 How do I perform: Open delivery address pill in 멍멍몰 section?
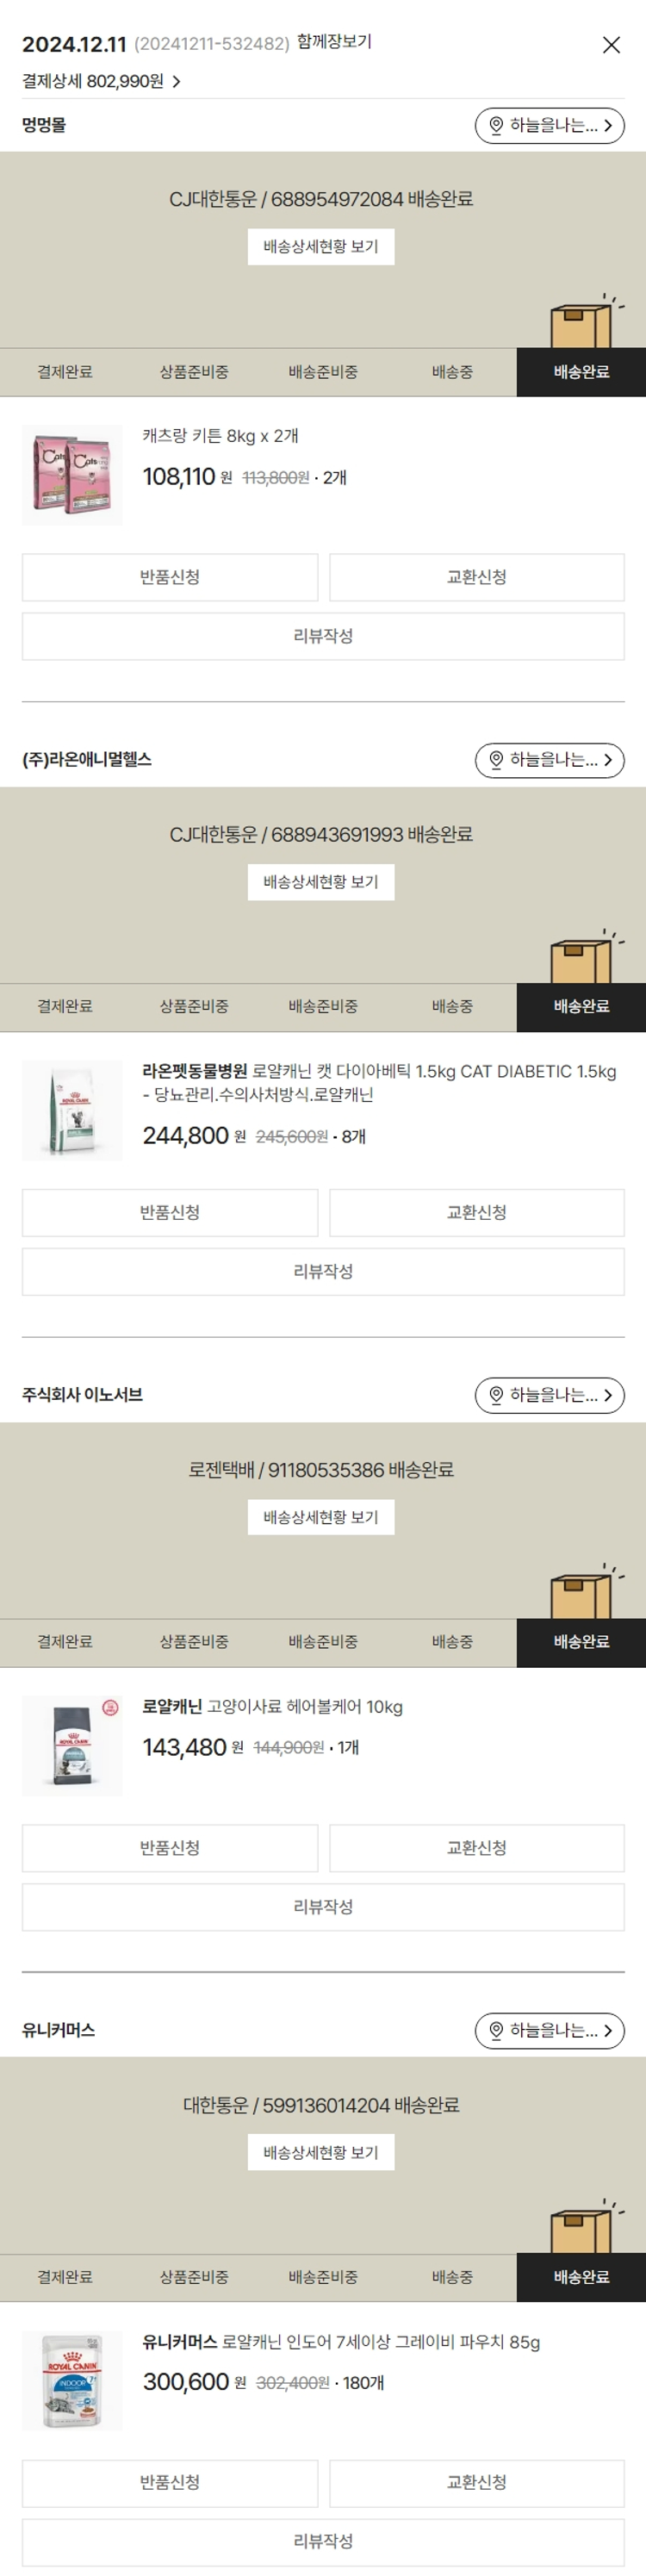(x=549, y=126)
